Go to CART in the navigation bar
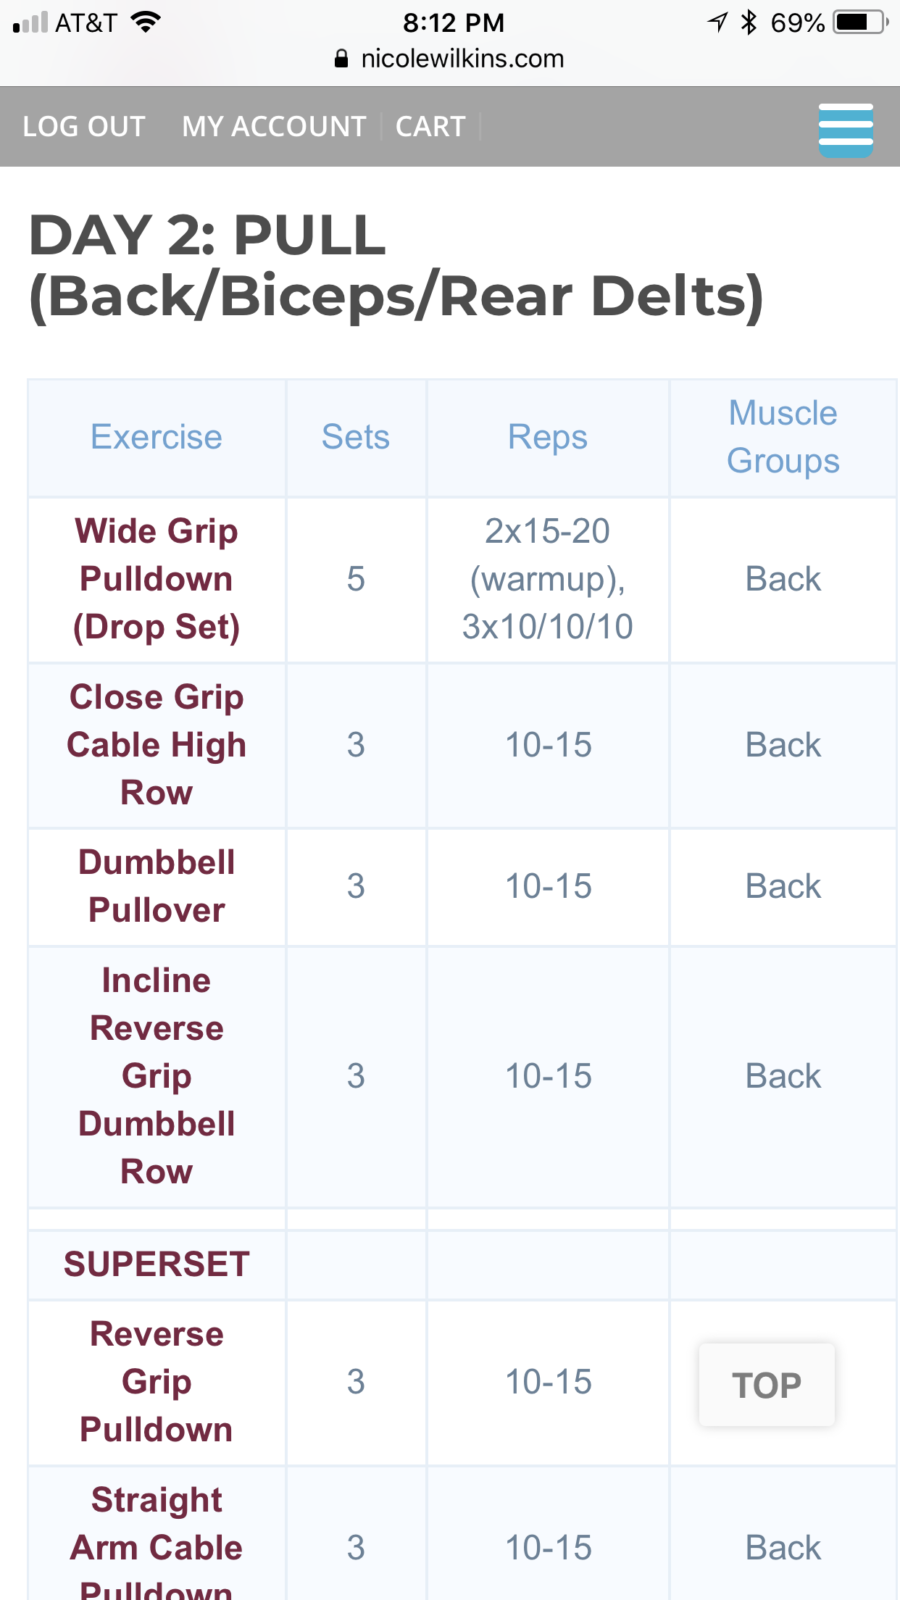 pos(431,127)
